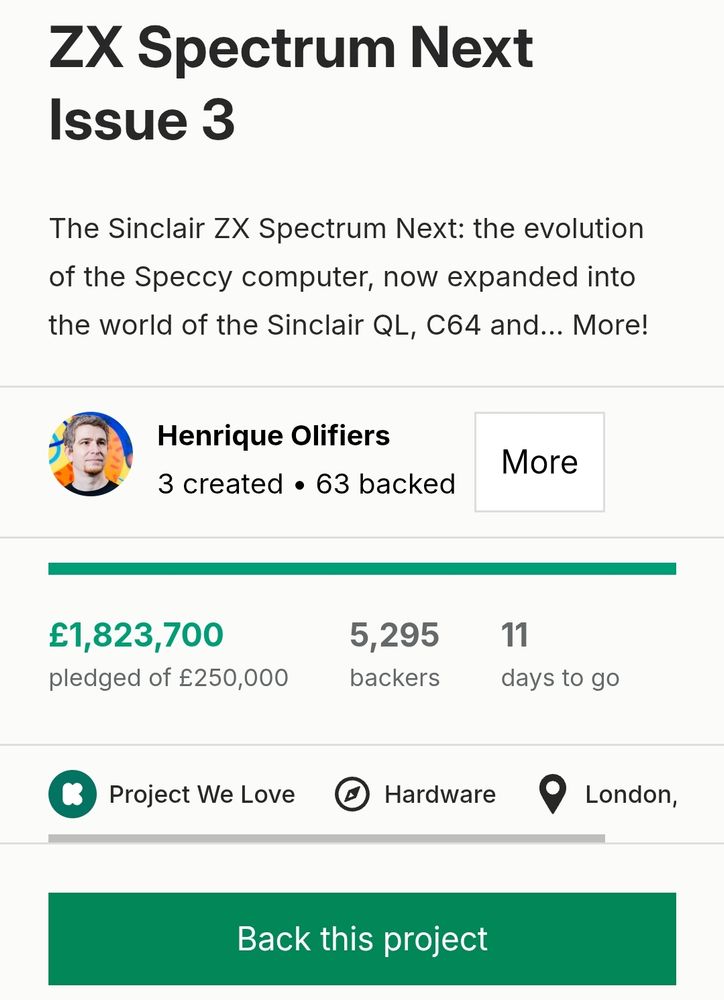Screen dimensions: 724x1000
Task: Click the project description paragraph text
Action: tap(349, 277)
